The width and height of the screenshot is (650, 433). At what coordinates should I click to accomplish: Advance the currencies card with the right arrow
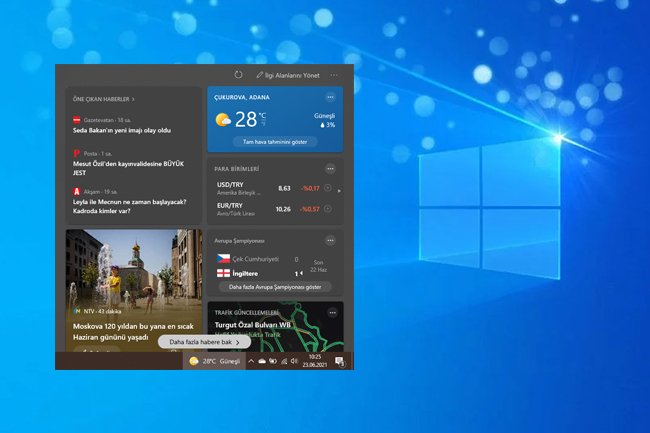[x=339, y=191]
